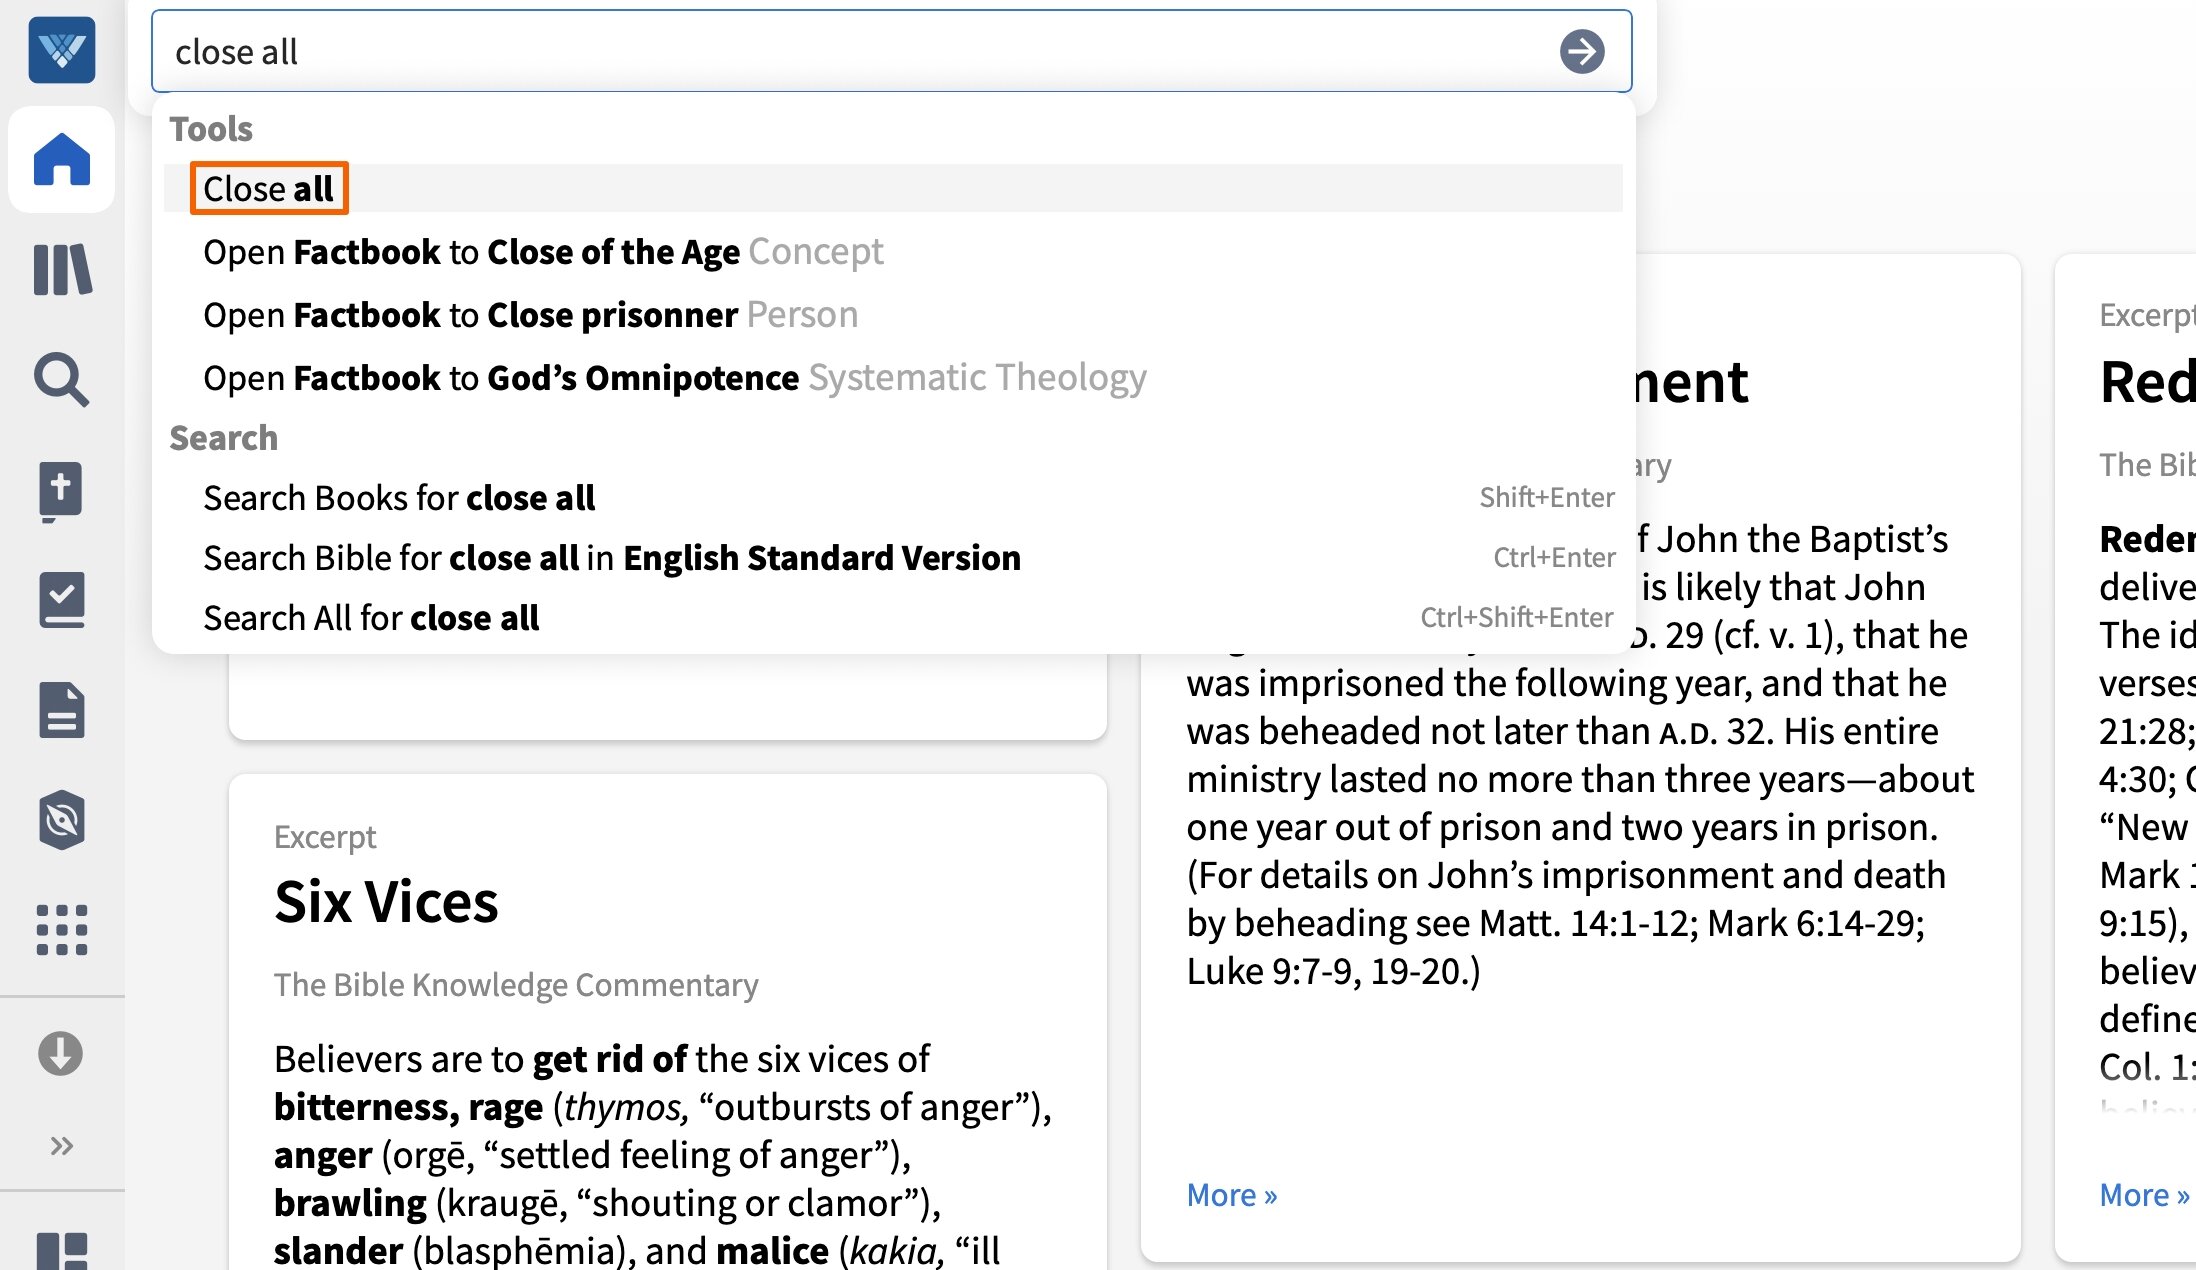The height and width of the screenshot is (1270, 2196).
Task: Select the 'Close all' tools command
Action: pos(268,189)
